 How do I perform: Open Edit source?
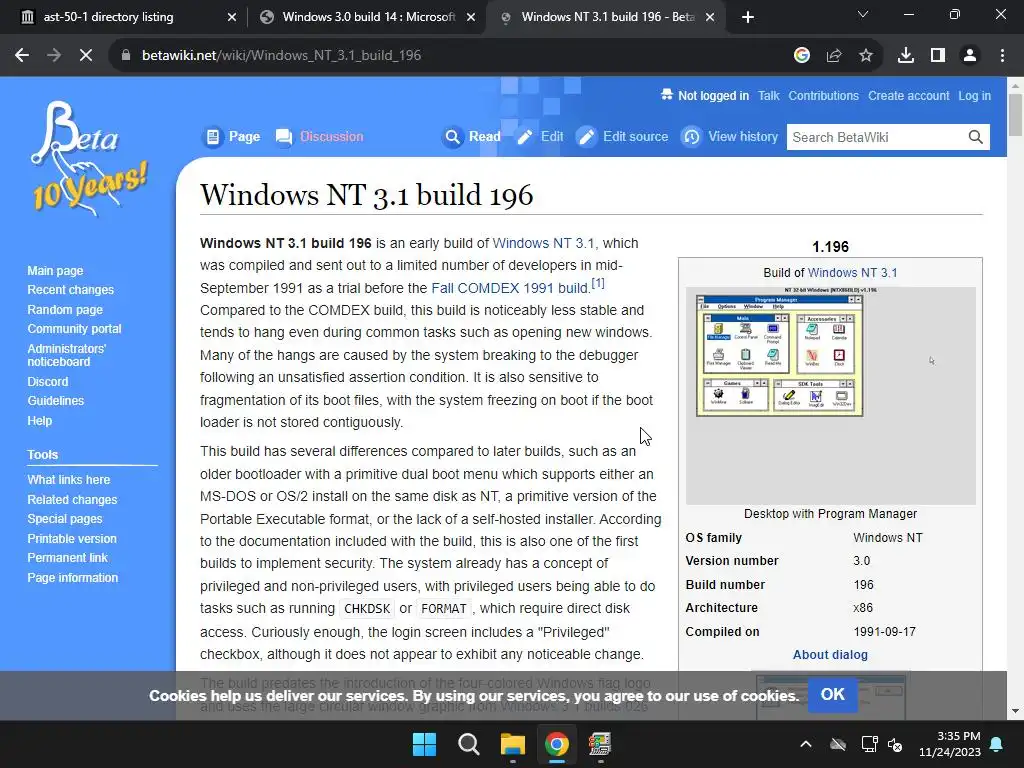[x=623, y=136]
